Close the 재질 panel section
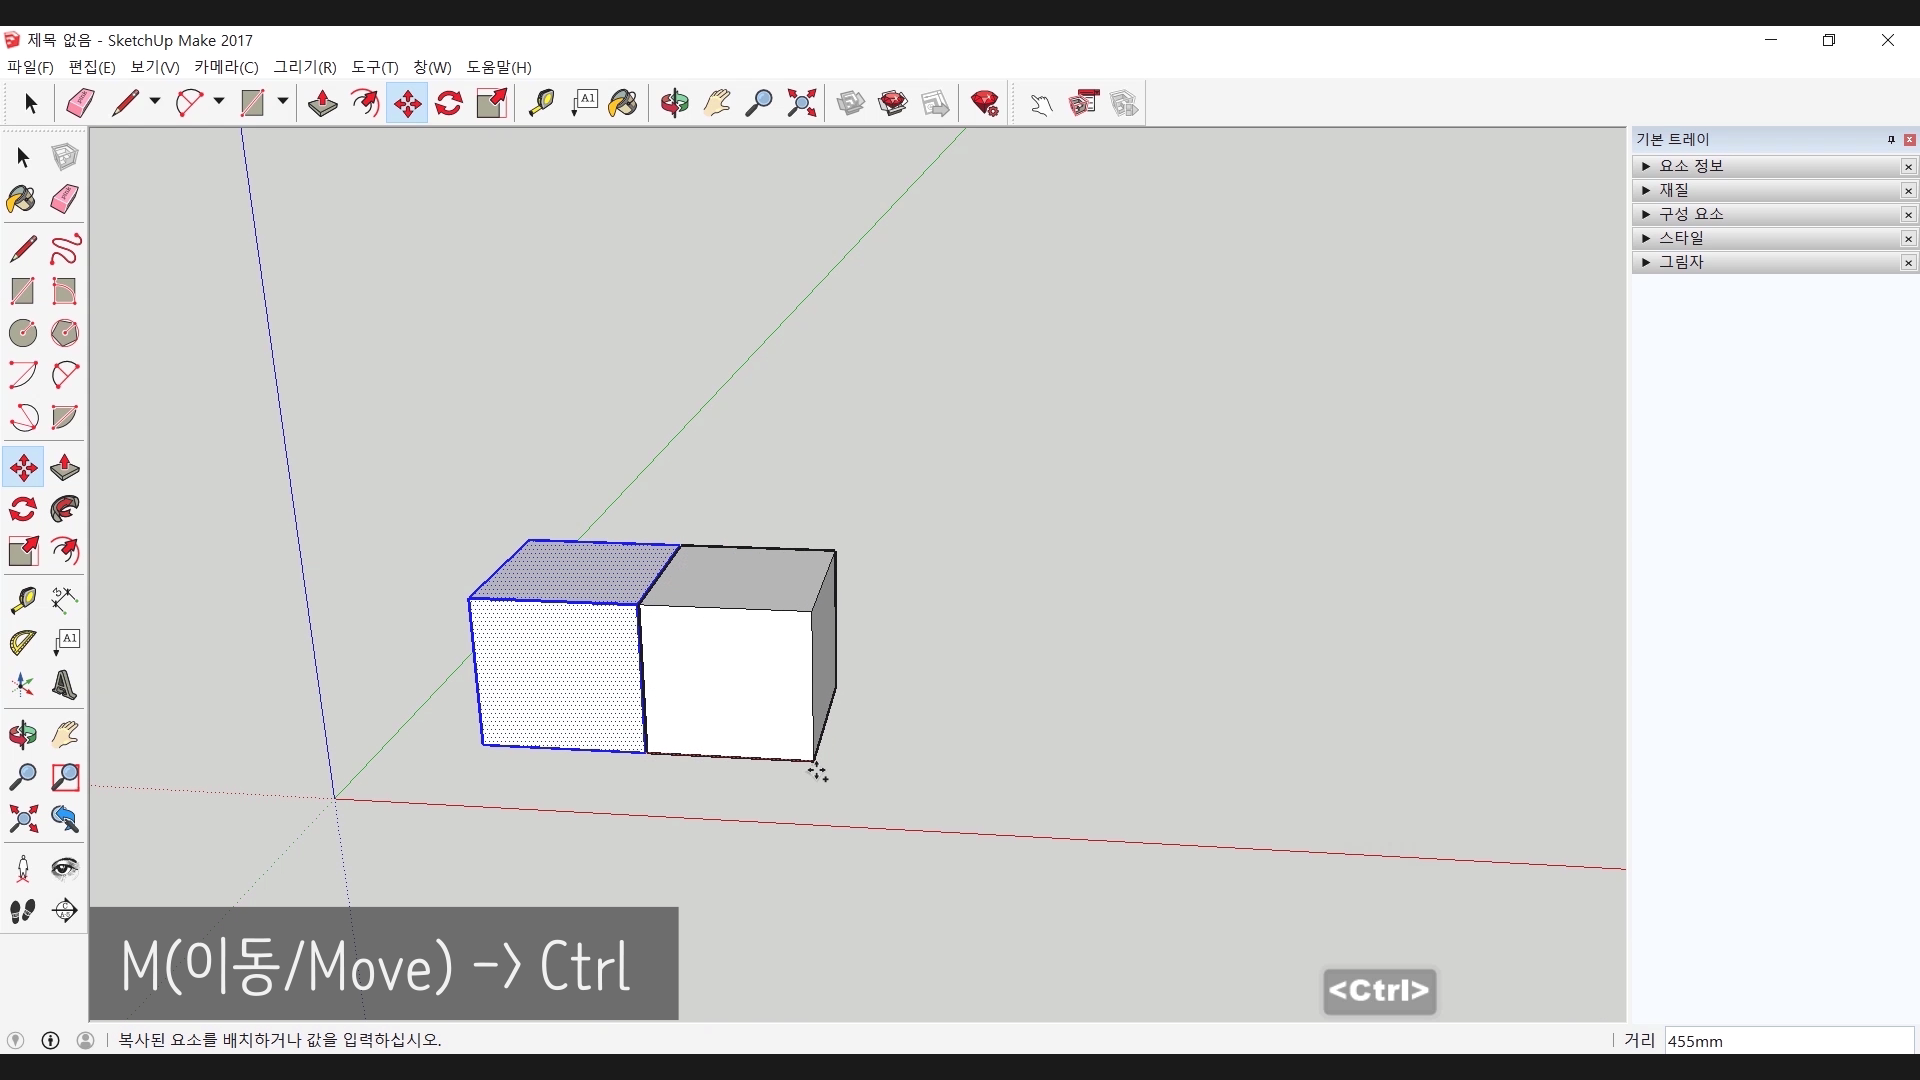This screenshot has height=1080, width=1920. click(x=1908, y=190)
